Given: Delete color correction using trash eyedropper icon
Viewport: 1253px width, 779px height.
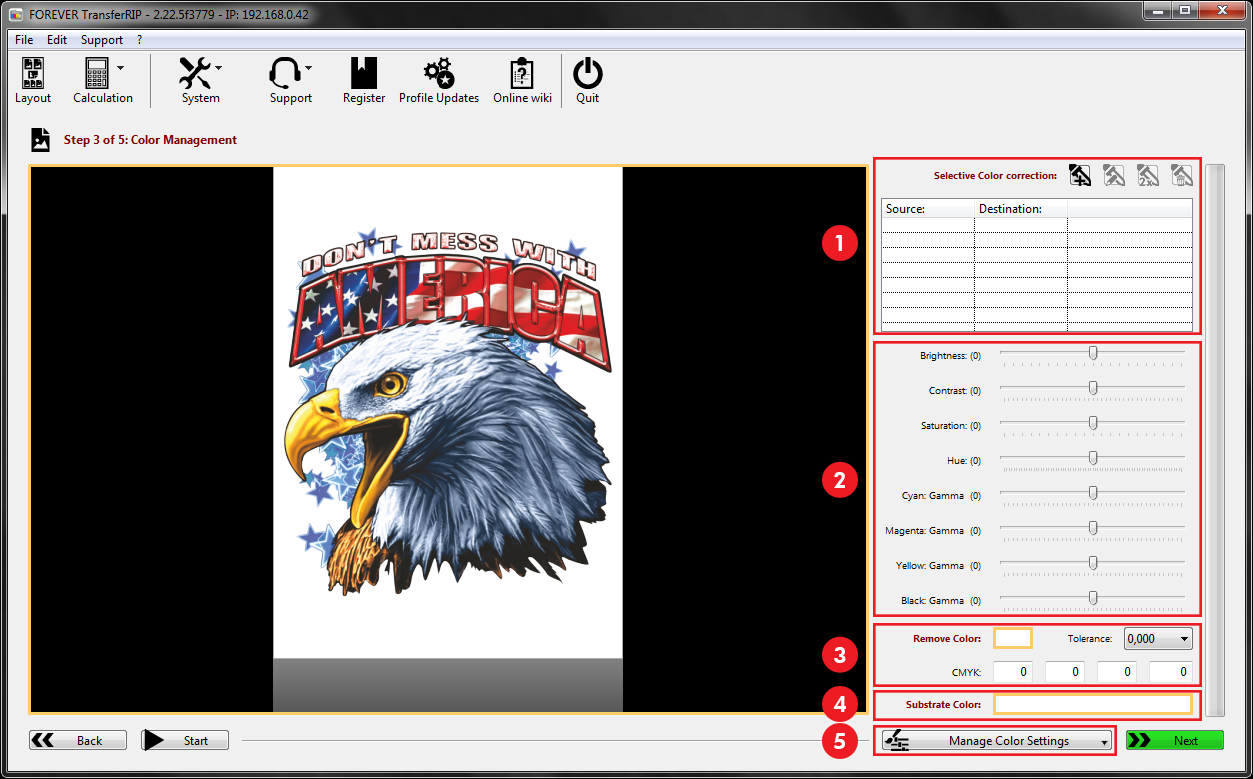Looking at the screenshot, I should [1182, 175].
